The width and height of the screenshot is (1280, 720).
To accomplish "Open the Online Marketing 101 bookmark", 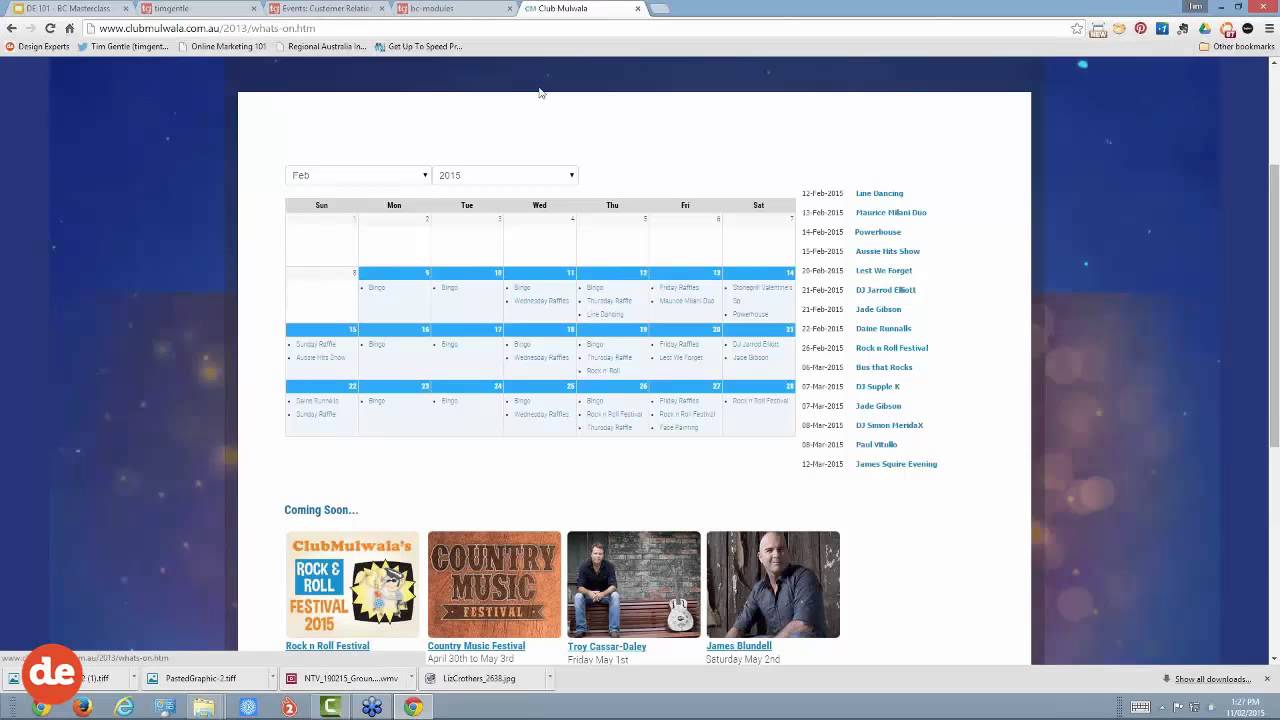I will click(222, 46).
